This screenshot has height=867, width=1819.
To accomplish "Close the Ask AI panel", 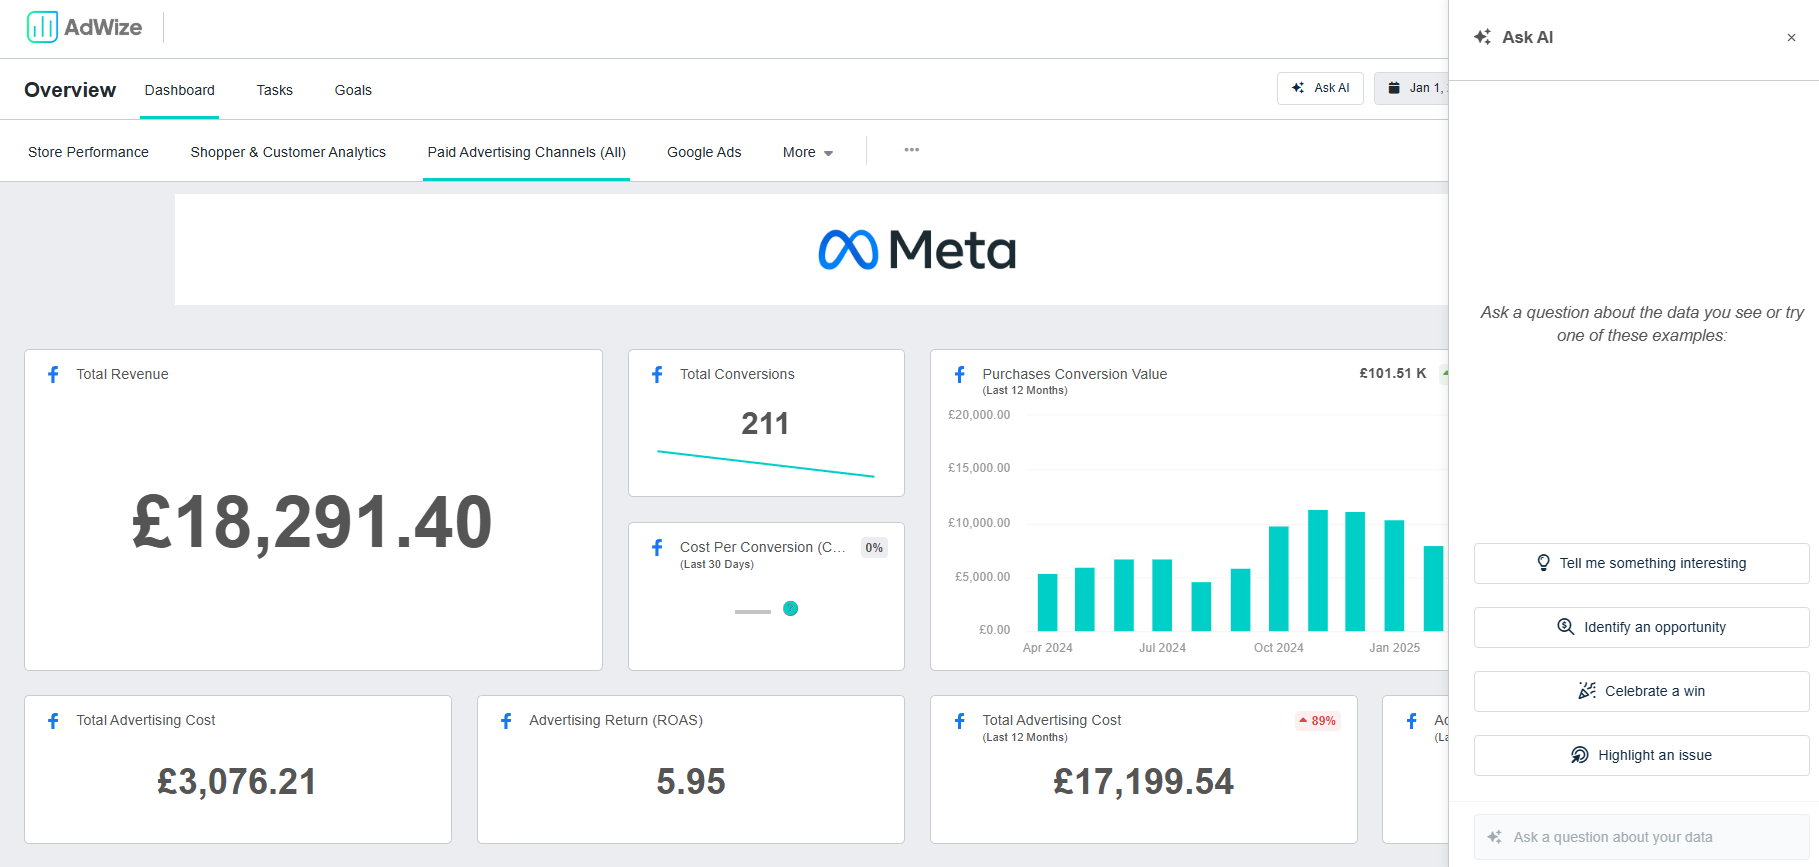I will coord(1790,38).
